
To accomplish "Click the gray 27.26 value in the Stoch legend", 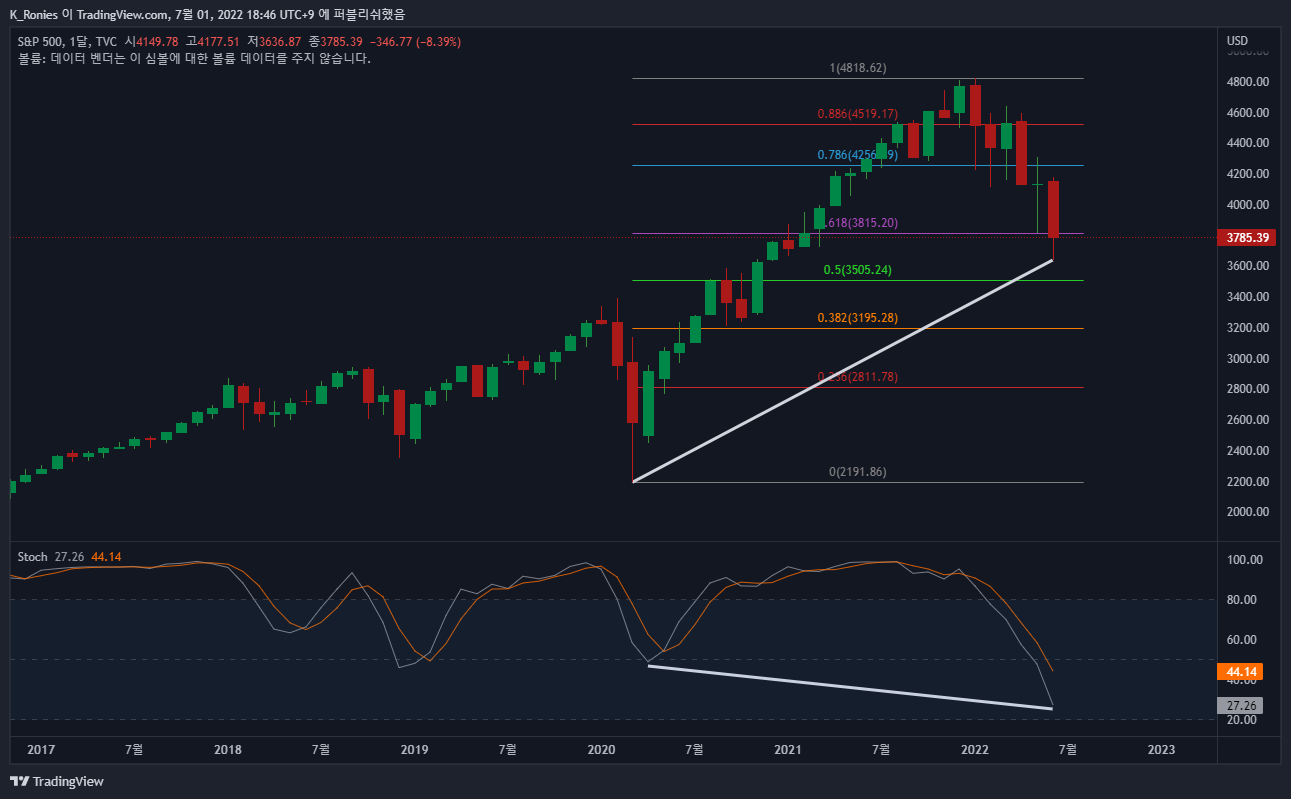I will pos(69,556).
